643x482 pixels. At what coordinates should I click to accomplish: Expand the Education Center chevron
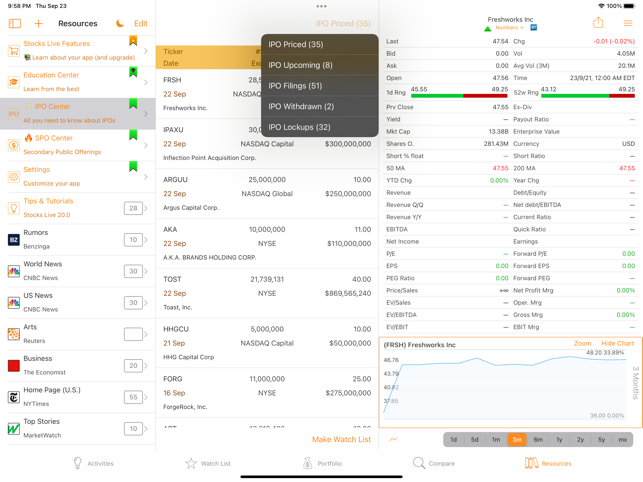pos(146,82)
